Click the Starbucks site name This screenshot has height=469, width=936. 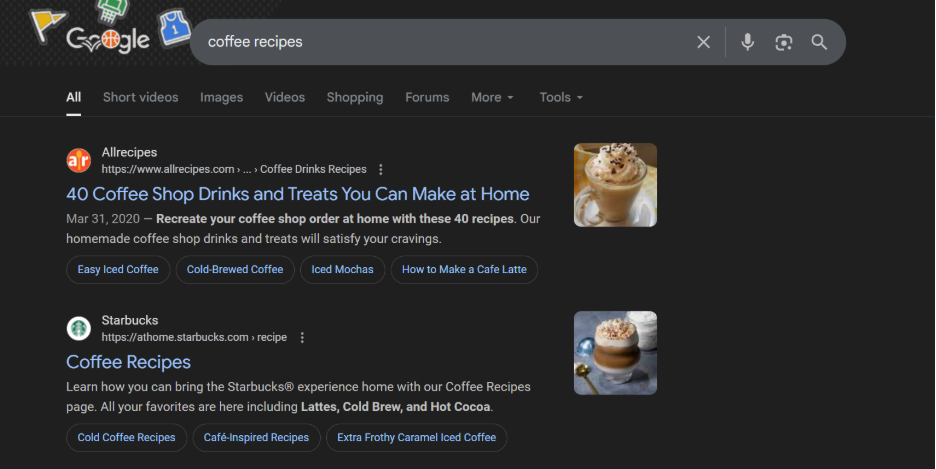(x=130, y=320)
